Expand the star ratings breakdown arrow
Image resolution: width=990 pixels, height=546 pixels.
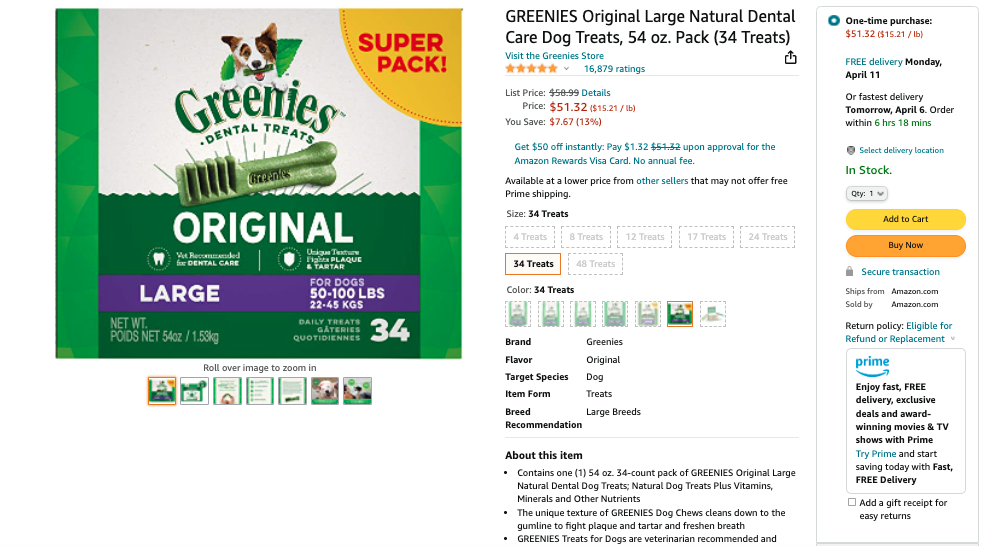tap(567, 69)
